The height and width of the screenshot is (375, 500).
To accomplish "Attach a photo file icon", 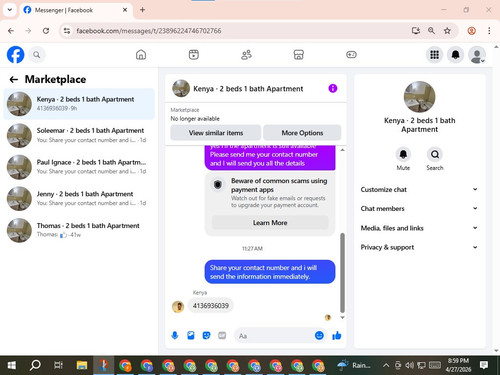I will 191,335.
